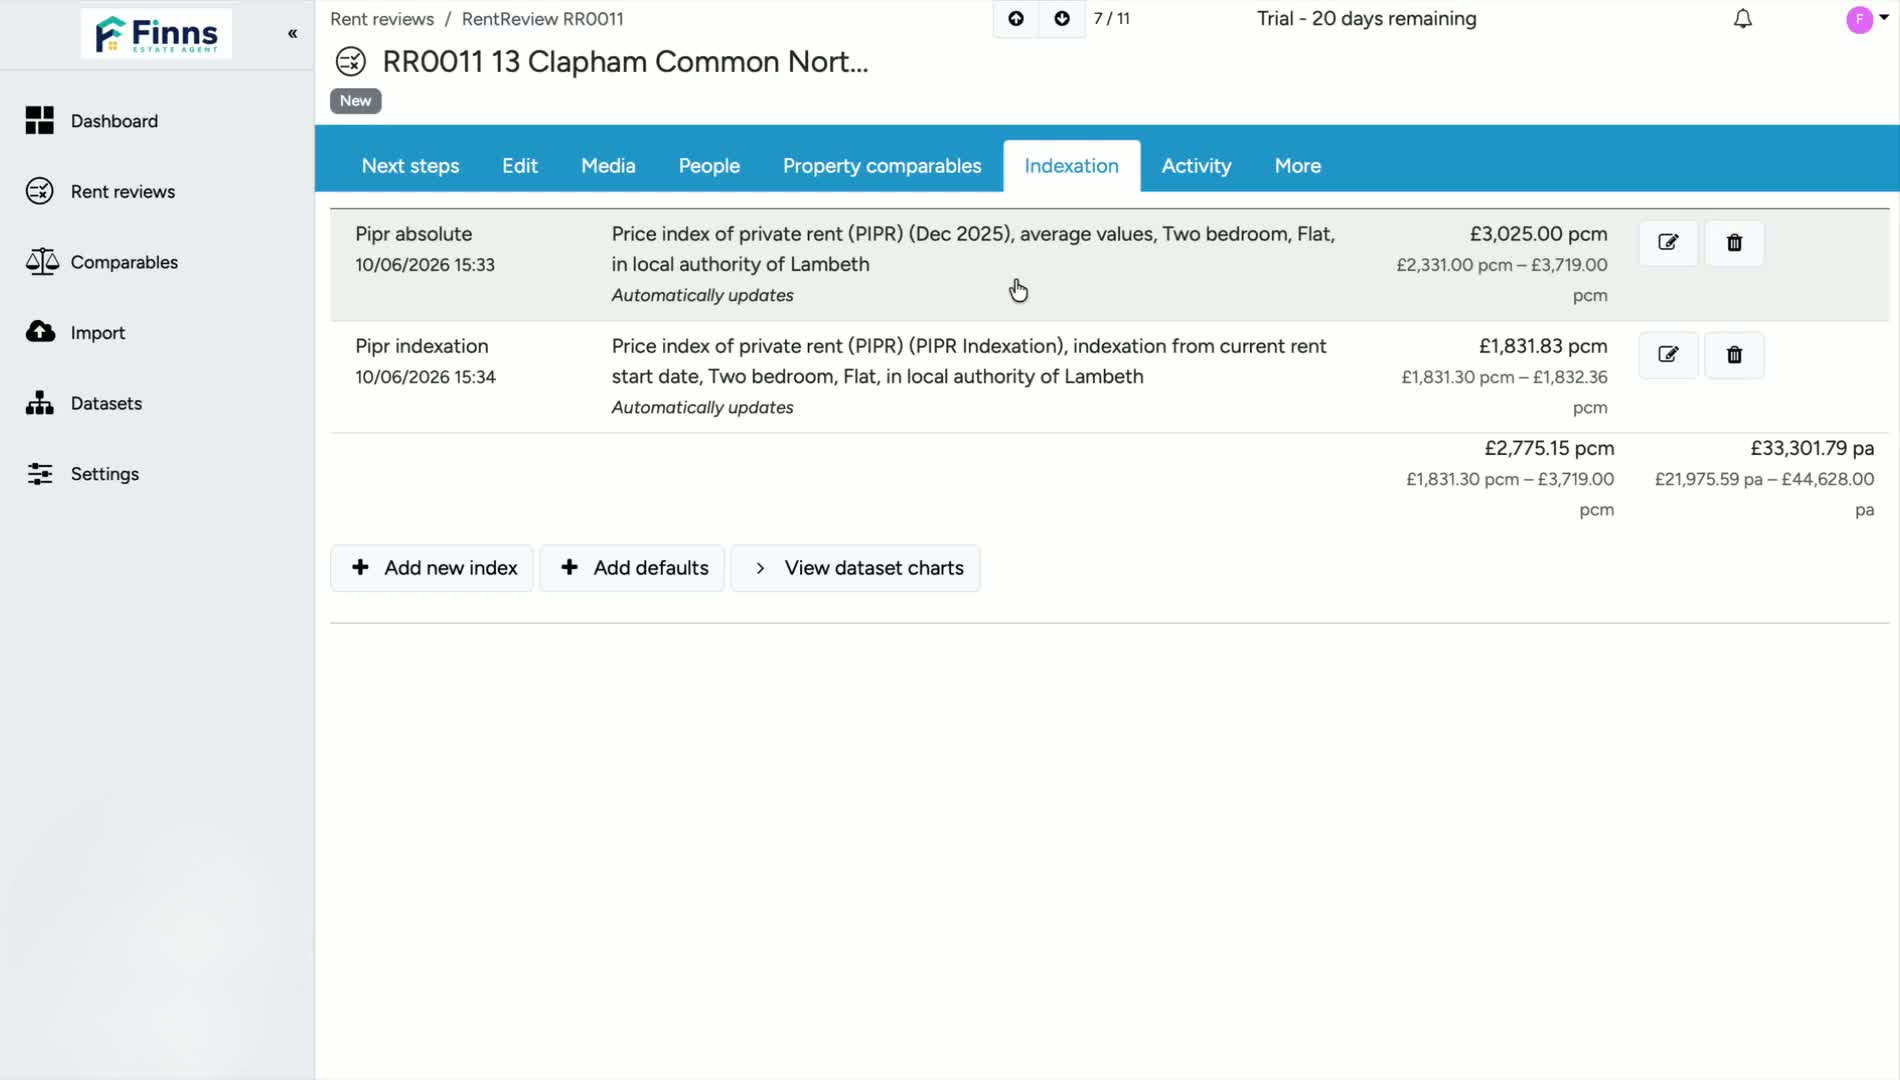Click the Datasets hierarchy icon
1900x1080 pixels.
40,403
